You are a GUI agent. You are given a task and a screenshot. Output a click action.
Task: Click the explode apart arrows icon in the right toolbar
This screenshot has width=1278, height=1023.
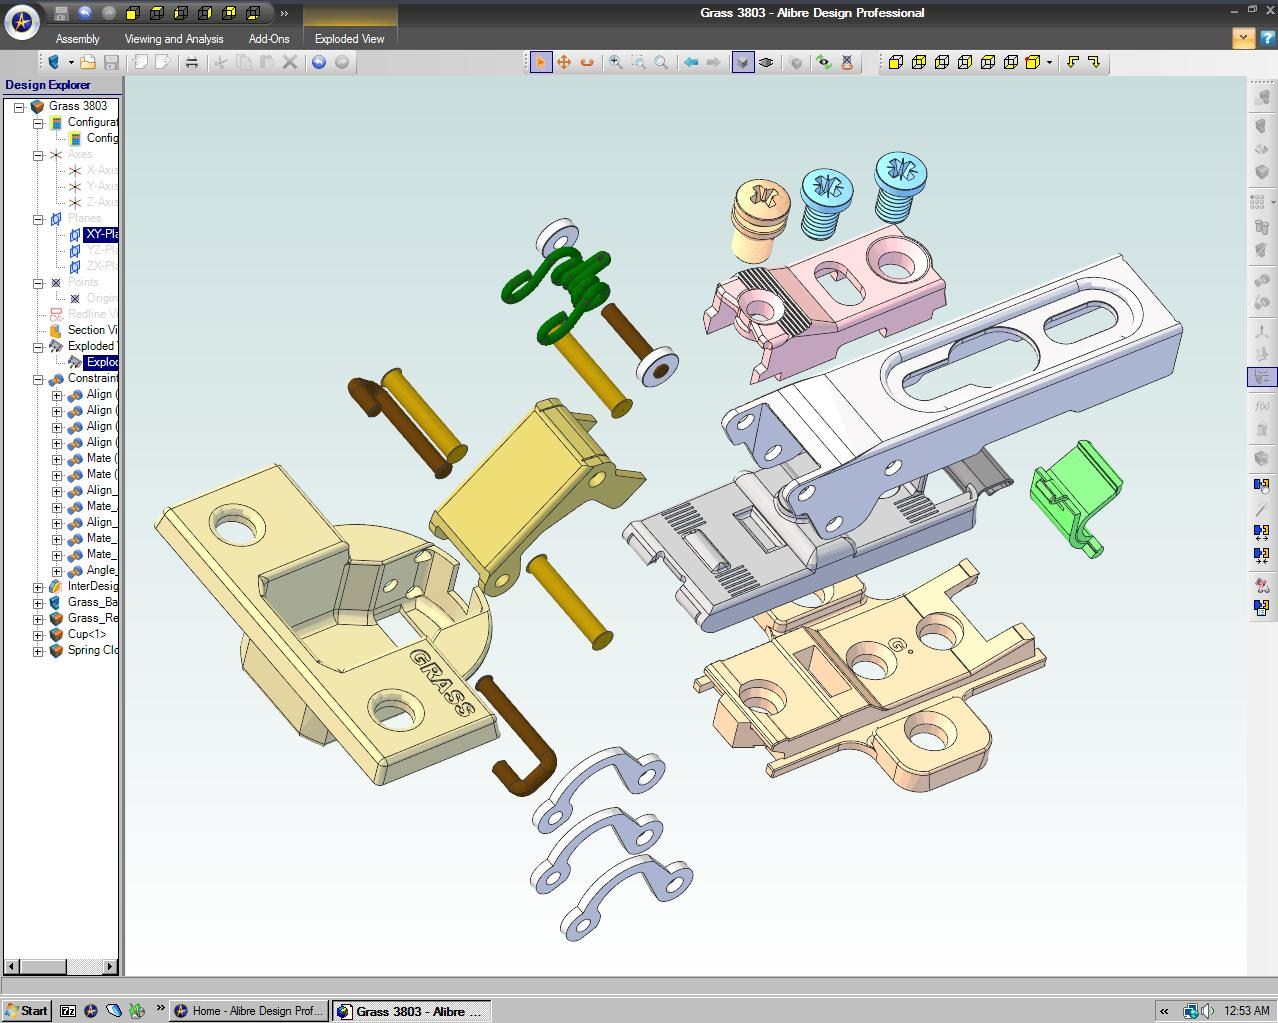point(1261,533)
